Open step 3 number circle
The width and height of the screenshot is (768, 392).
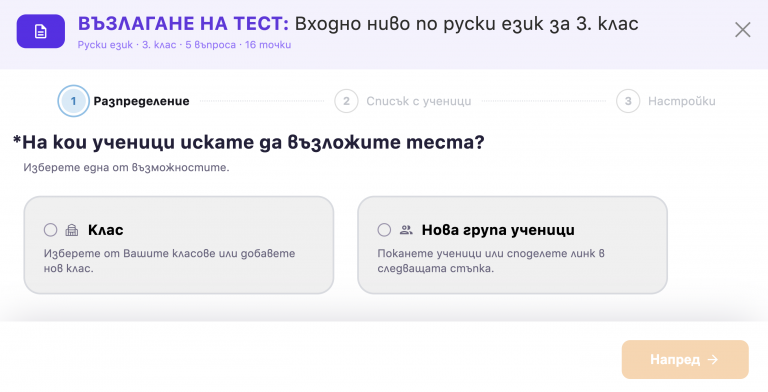(x=628, y=101)
